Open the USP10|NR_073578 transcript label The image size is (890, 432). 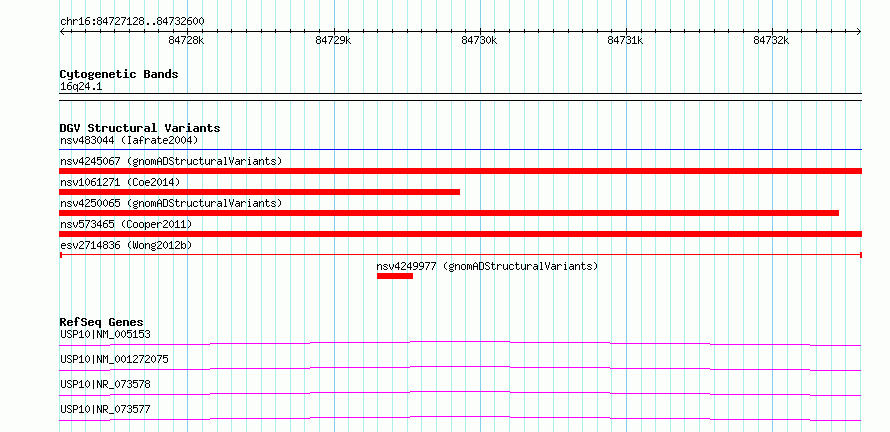(105, 384)
